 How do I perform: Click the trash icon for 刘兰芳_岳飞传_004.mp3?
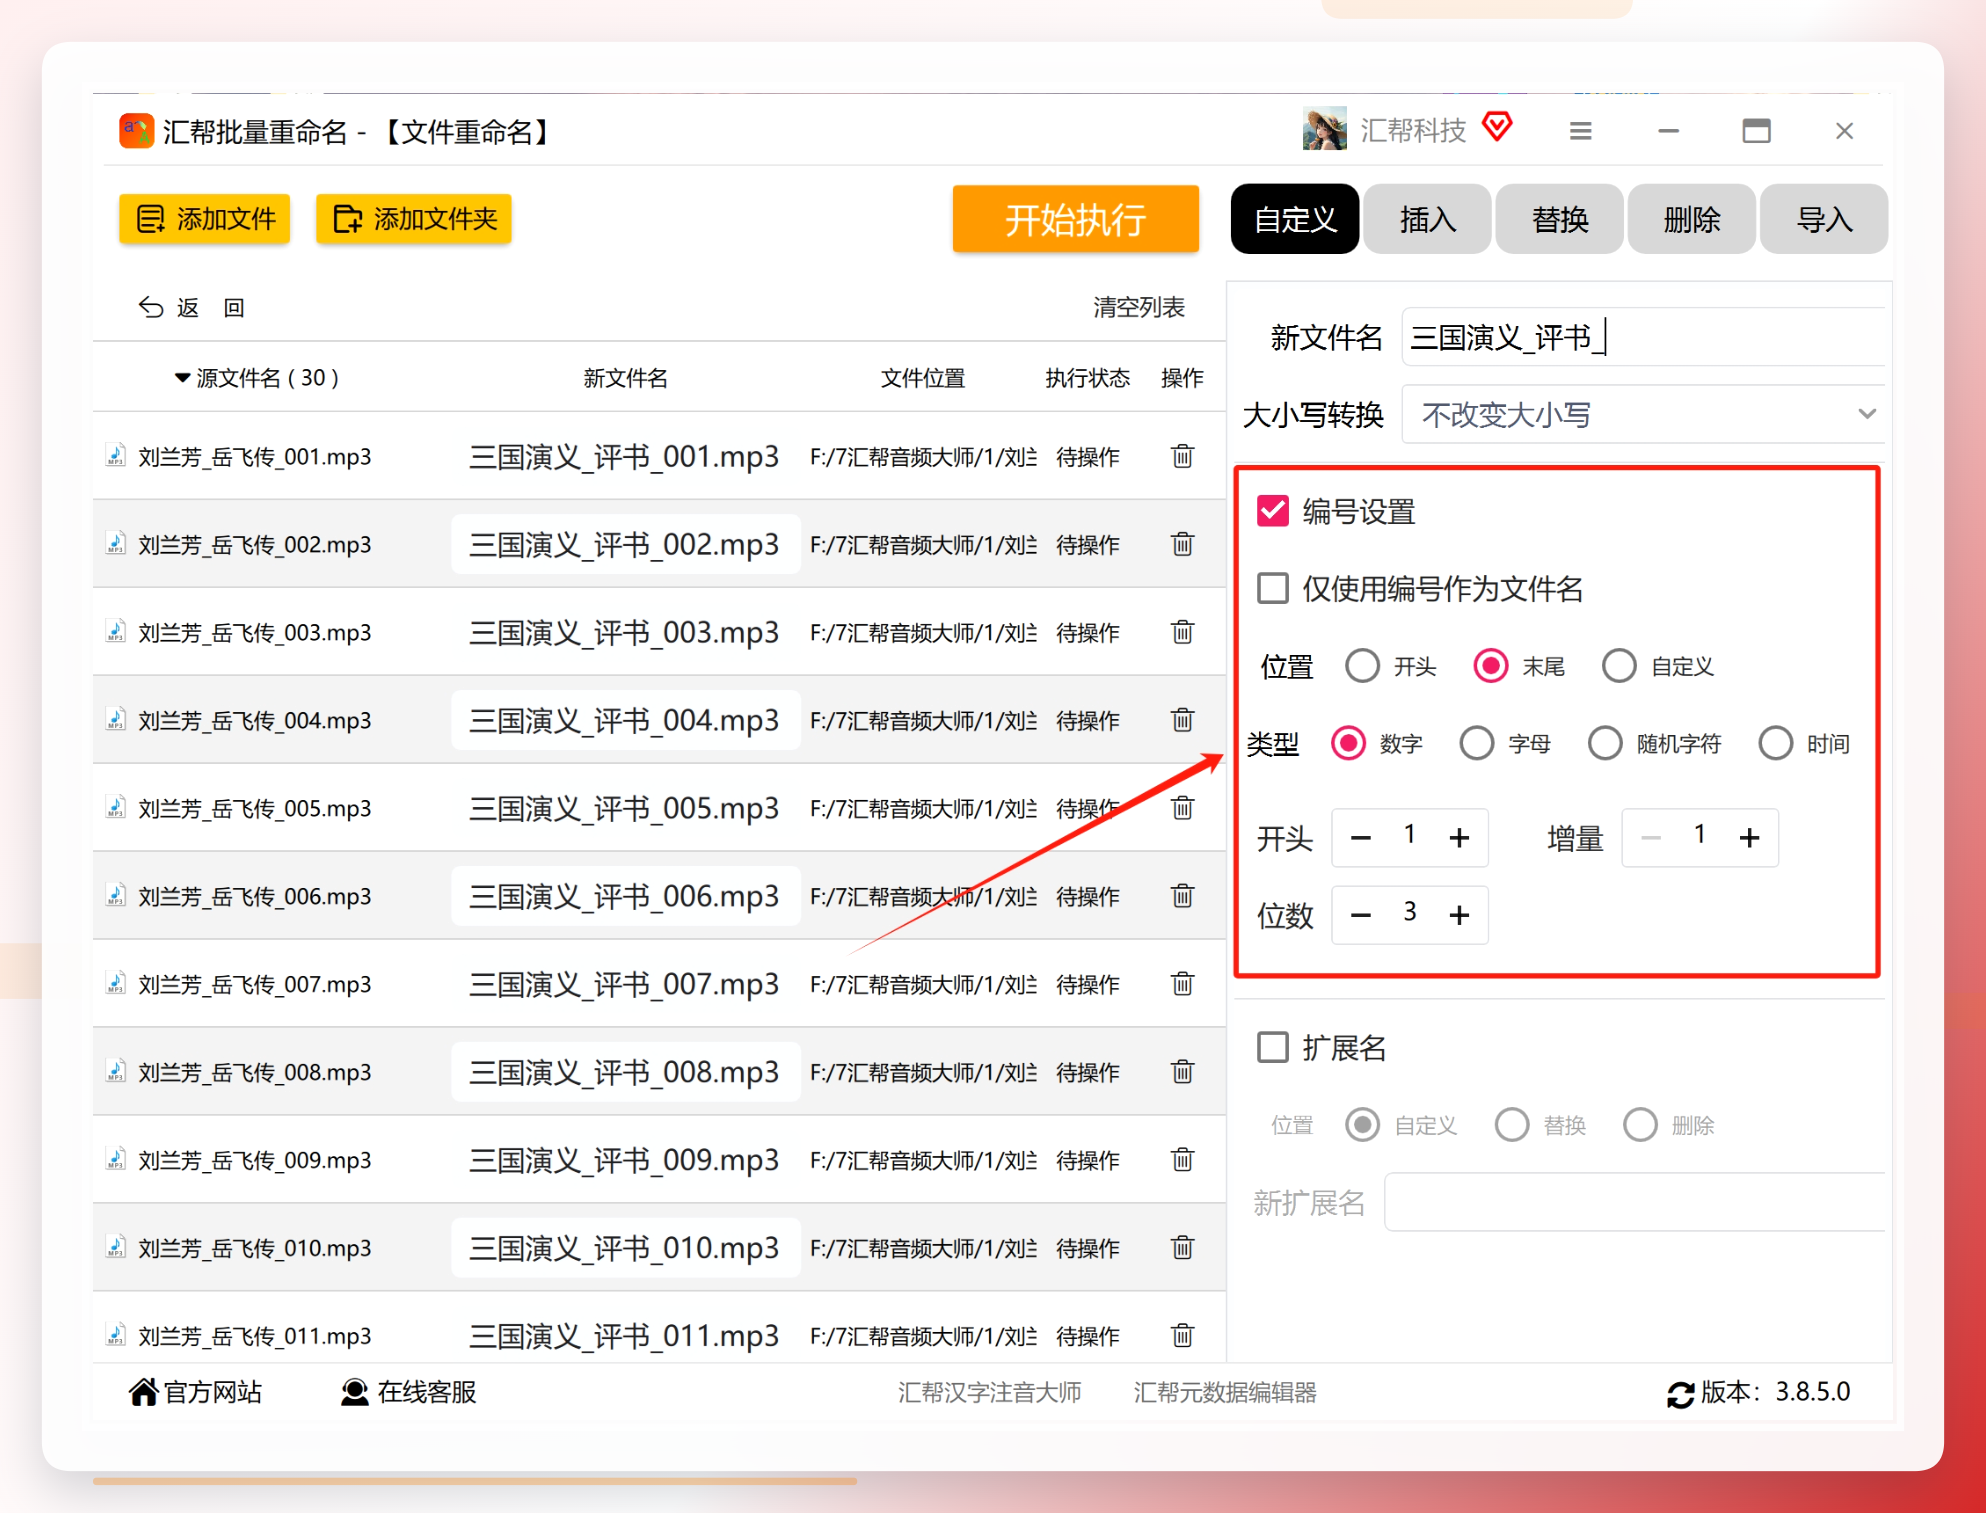[x=1182, y=720]
